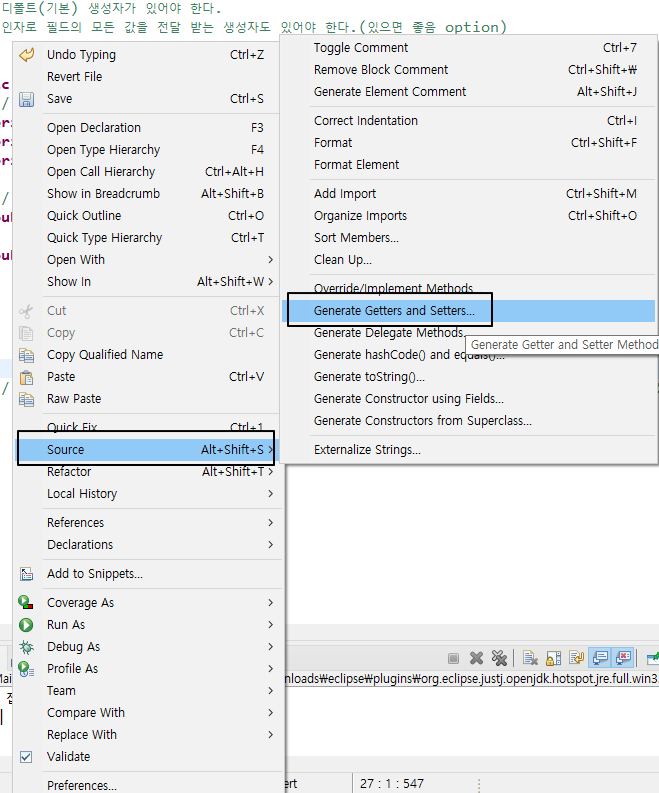The image size is (659, 793).
Task: Click the Clear Console icon
Action: point(530,658)
